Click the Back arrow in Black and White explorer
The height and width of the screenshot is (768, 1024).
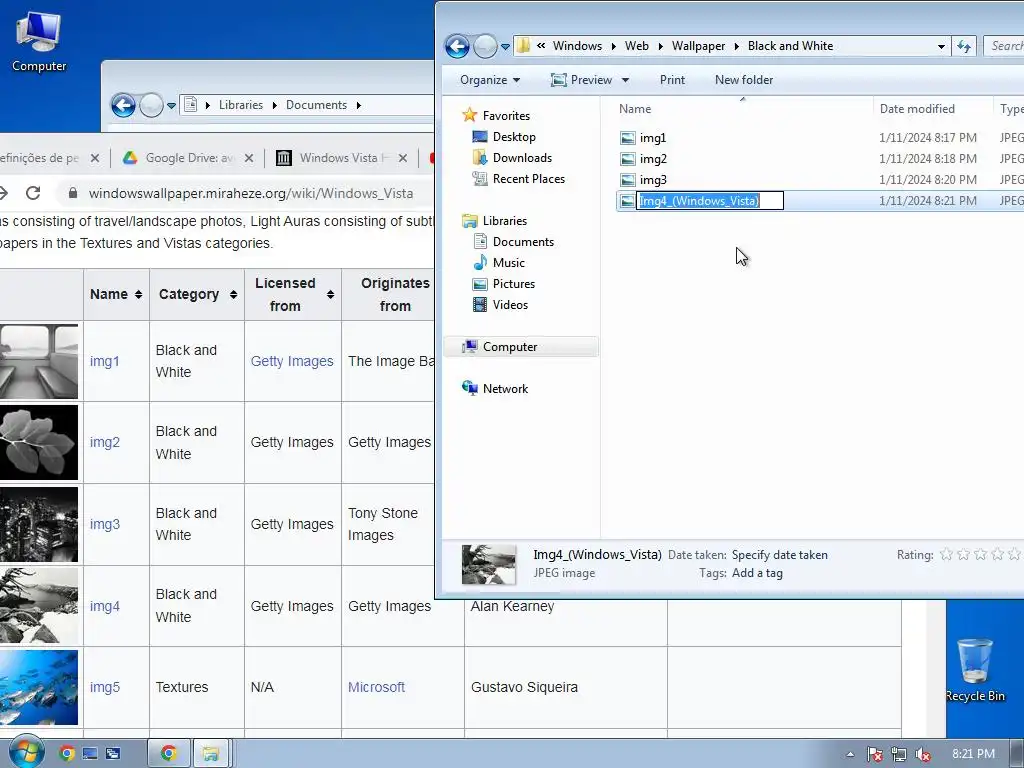[x=457, y=46]
